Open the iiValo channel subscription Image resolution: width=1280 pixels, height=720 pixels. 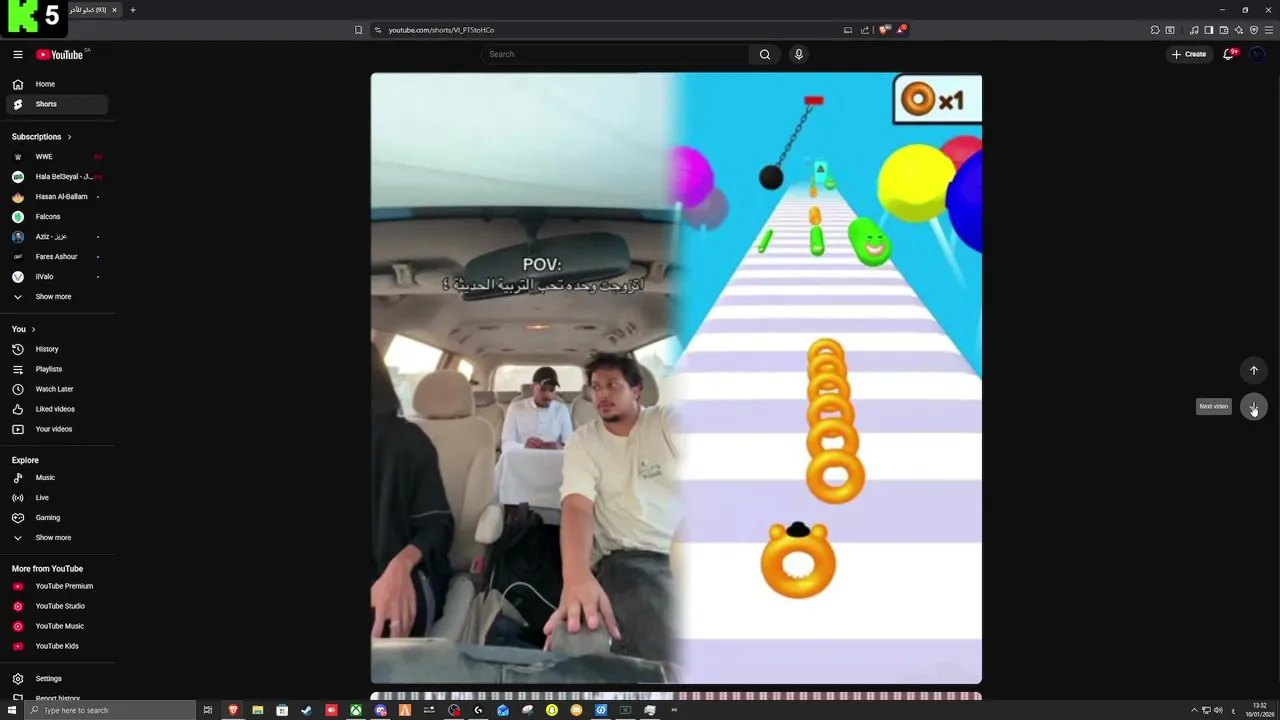pyautogui.click(x=57, y=276)
